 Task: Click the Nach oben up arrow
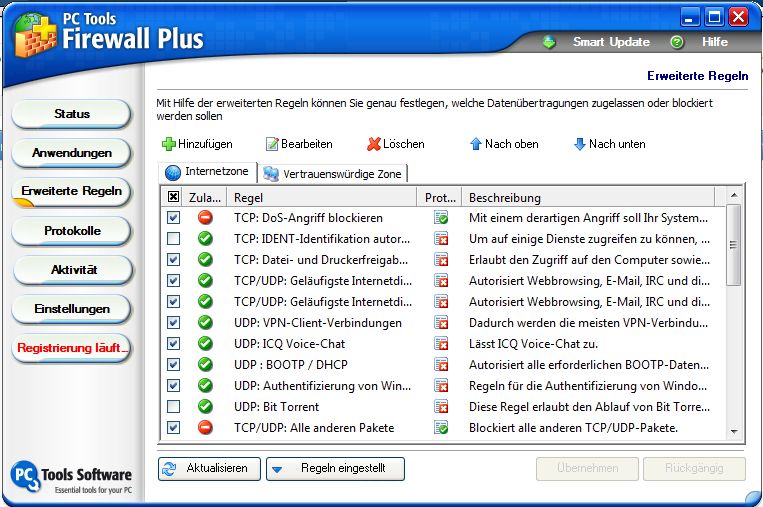(x=476, y=144)
